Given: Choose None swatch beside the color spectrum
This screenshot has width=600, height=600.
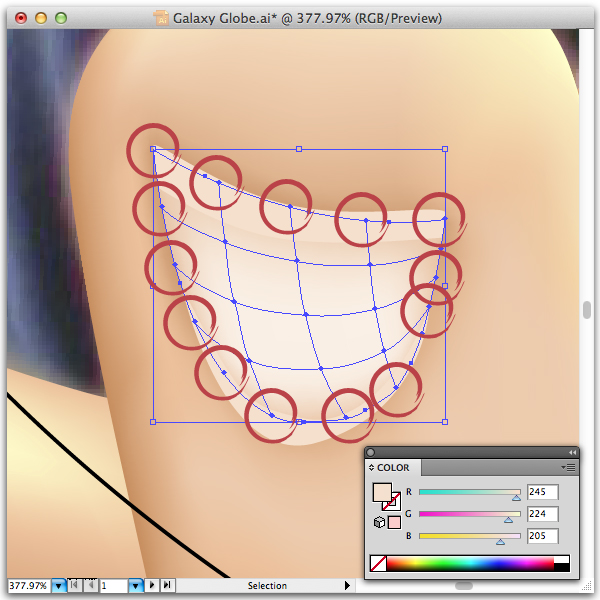Looking at the screenshot, I should [x=378, y=563].
